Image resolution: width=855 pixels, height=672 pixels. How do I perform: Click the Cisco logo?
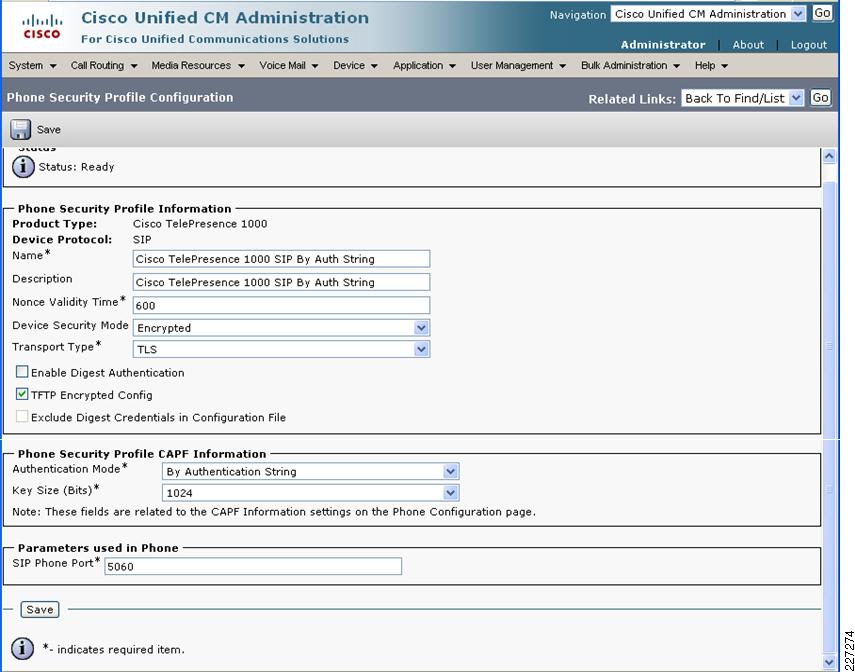[x=42, y=27]
